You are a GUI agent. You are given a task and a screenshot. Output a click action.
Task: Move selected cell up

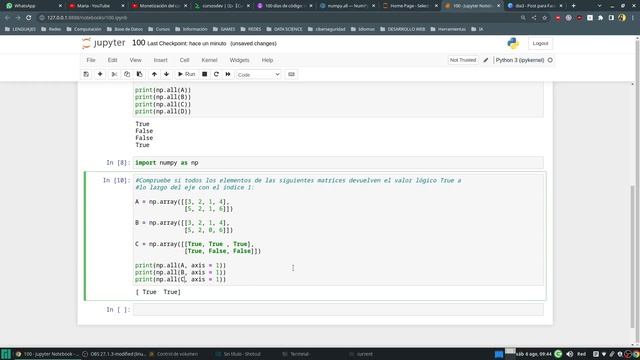point(154,74)
